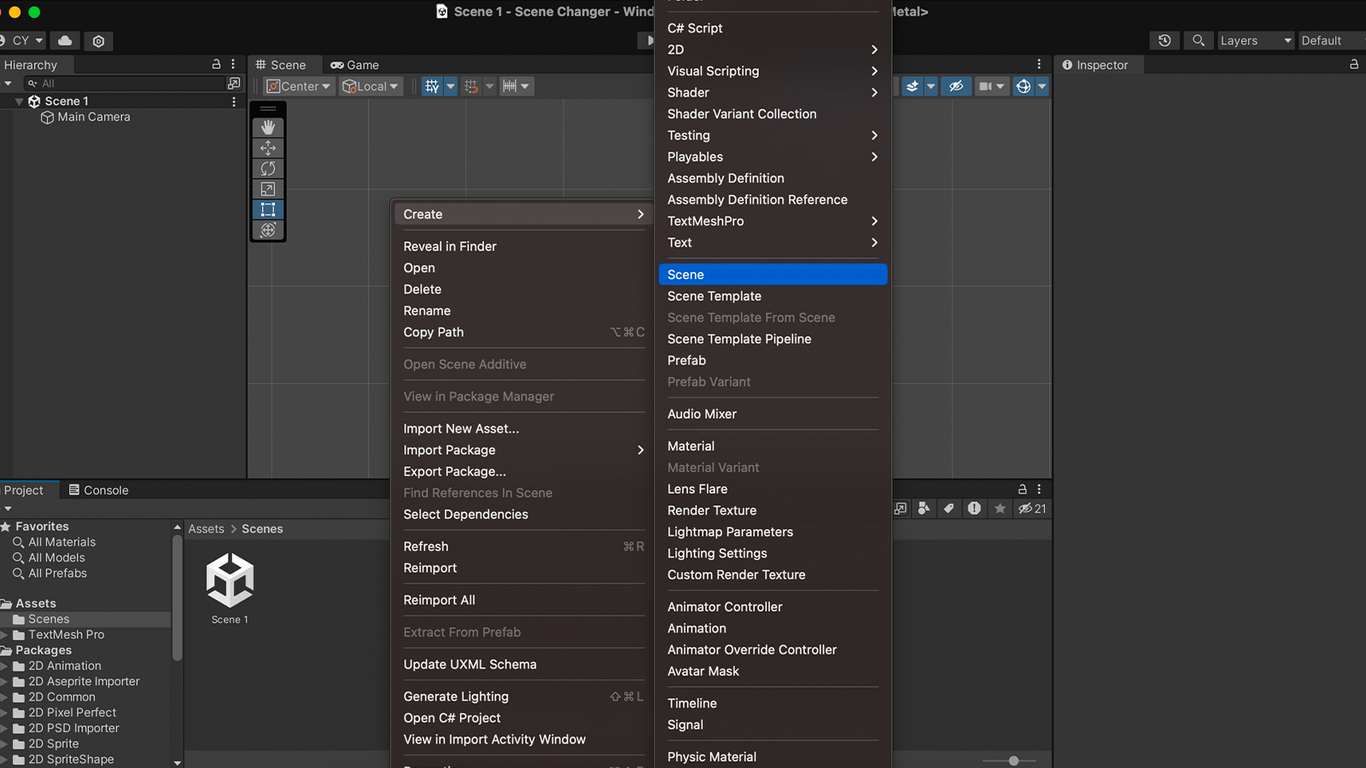The width and height of the screenshot is (1366, 768).
Task: Open the Undo History clock icon
Action: pos(1165,41)
